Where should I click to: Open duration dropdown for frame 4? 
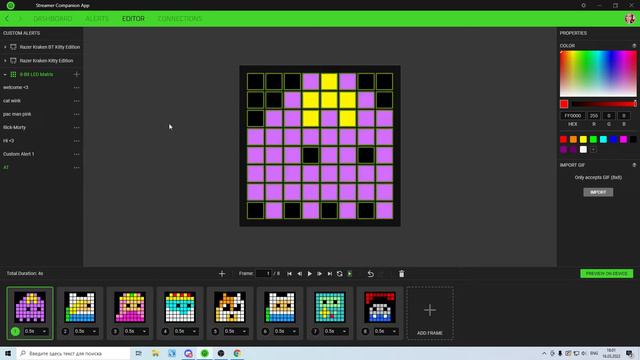point(185,331)
